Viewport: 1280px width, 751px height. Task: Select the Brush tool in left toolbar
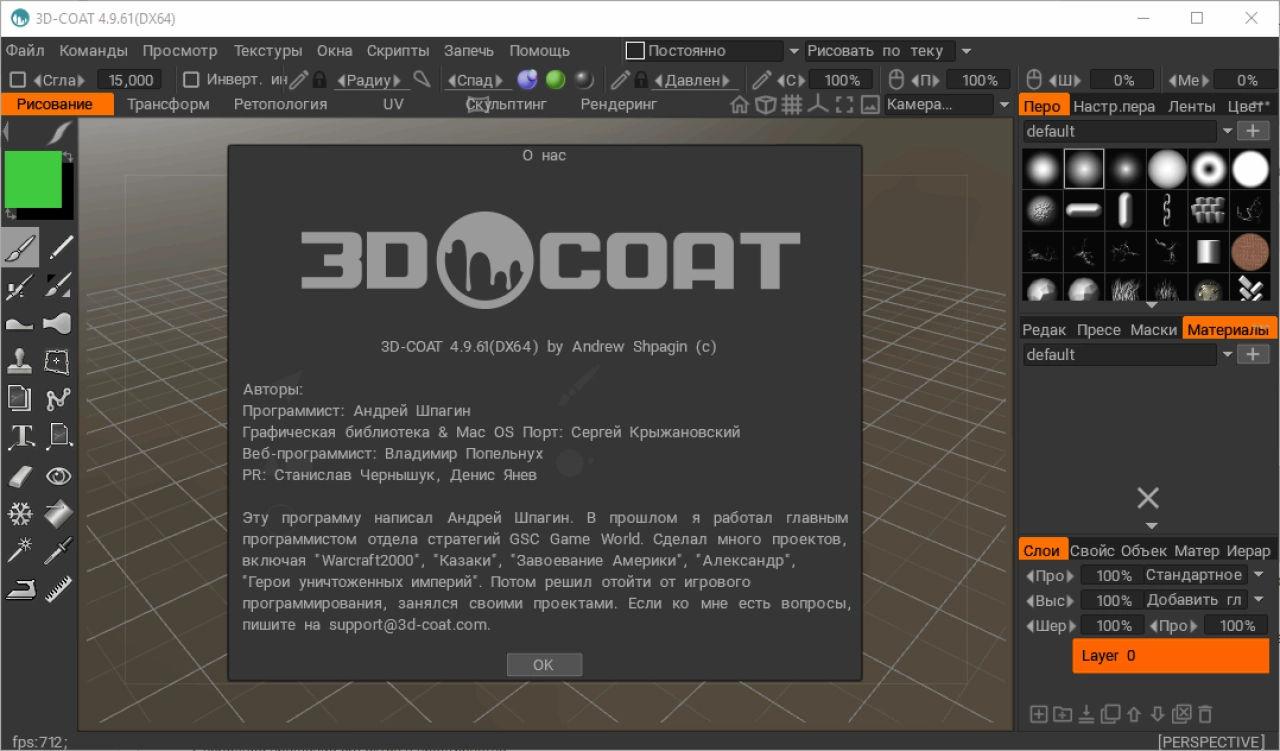[x=20, y=248]
